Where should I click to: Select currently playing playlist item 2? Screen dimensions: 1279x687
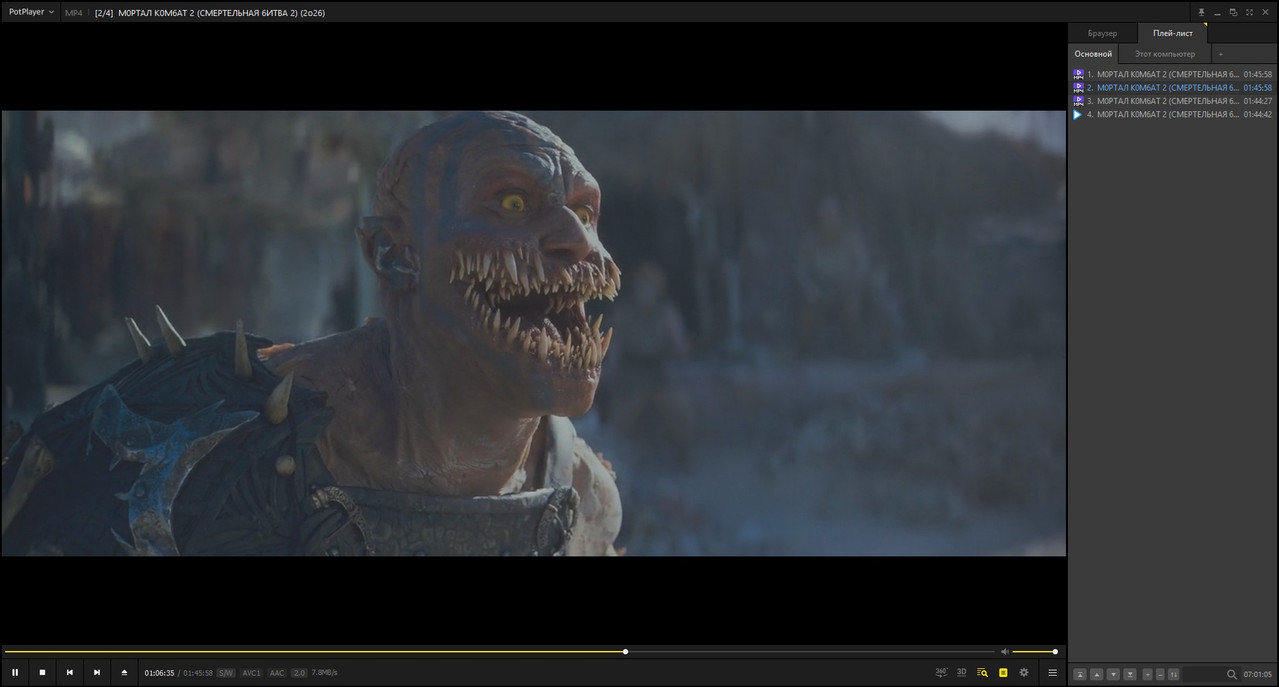pos(1172,88)
